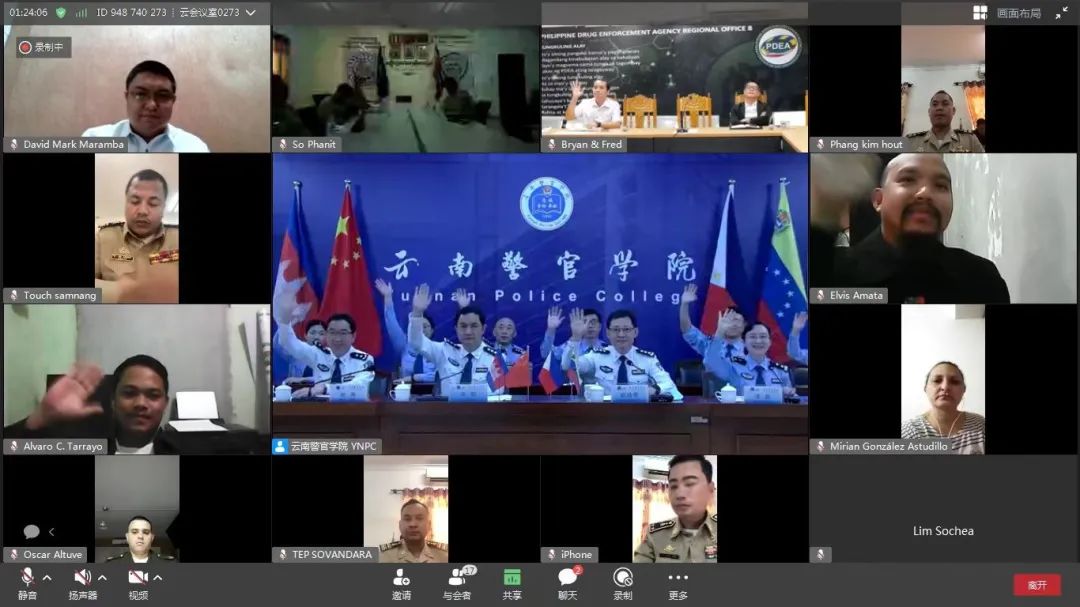Screen dimensions: 1080x607
Task: Expand the video options arrow
Action: coord(158,577)
